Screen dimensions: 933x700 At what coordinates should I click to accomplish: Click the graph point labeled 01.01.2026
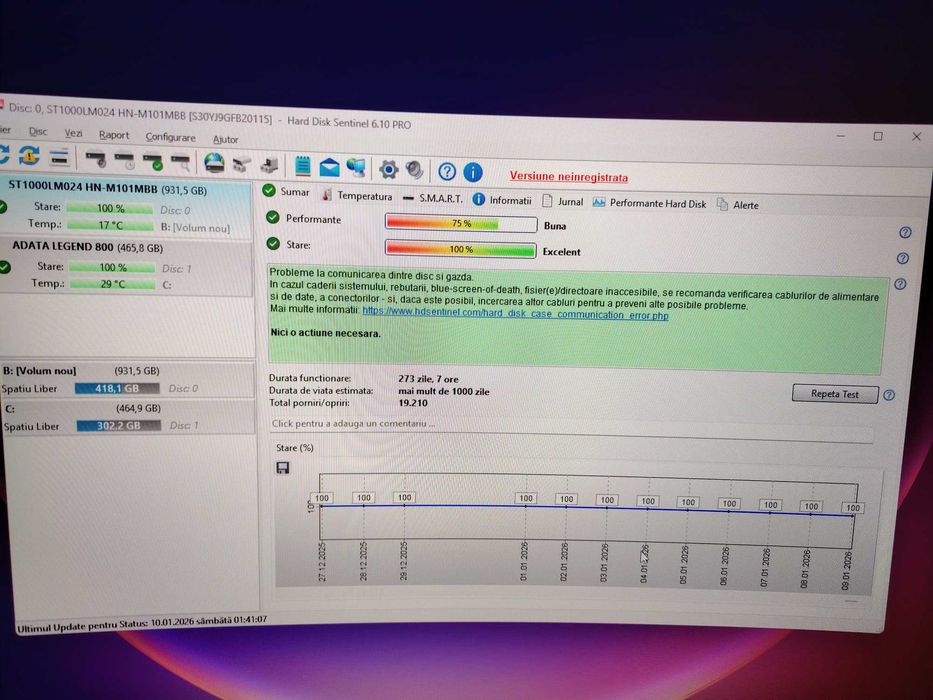coord(525,507)
